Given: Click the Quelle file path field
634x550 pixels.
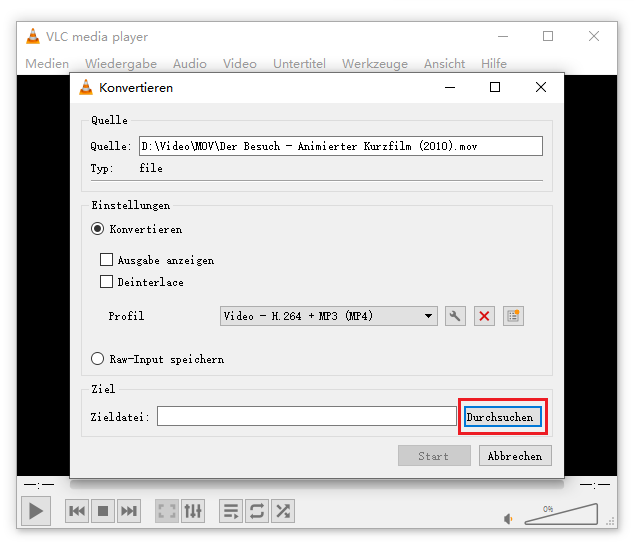Looking at the screenshot, I should click(341, 146).
